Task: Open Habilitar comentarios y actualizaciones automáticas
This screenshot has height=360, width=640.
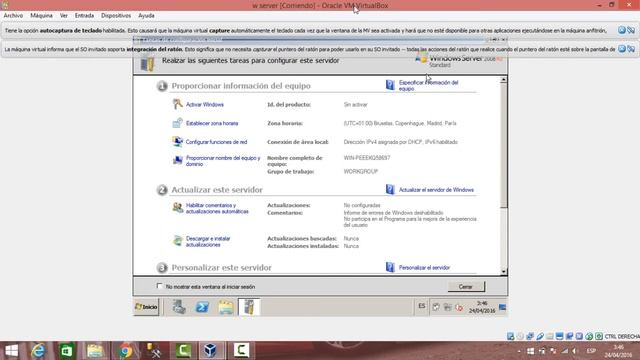Action: 217,208
